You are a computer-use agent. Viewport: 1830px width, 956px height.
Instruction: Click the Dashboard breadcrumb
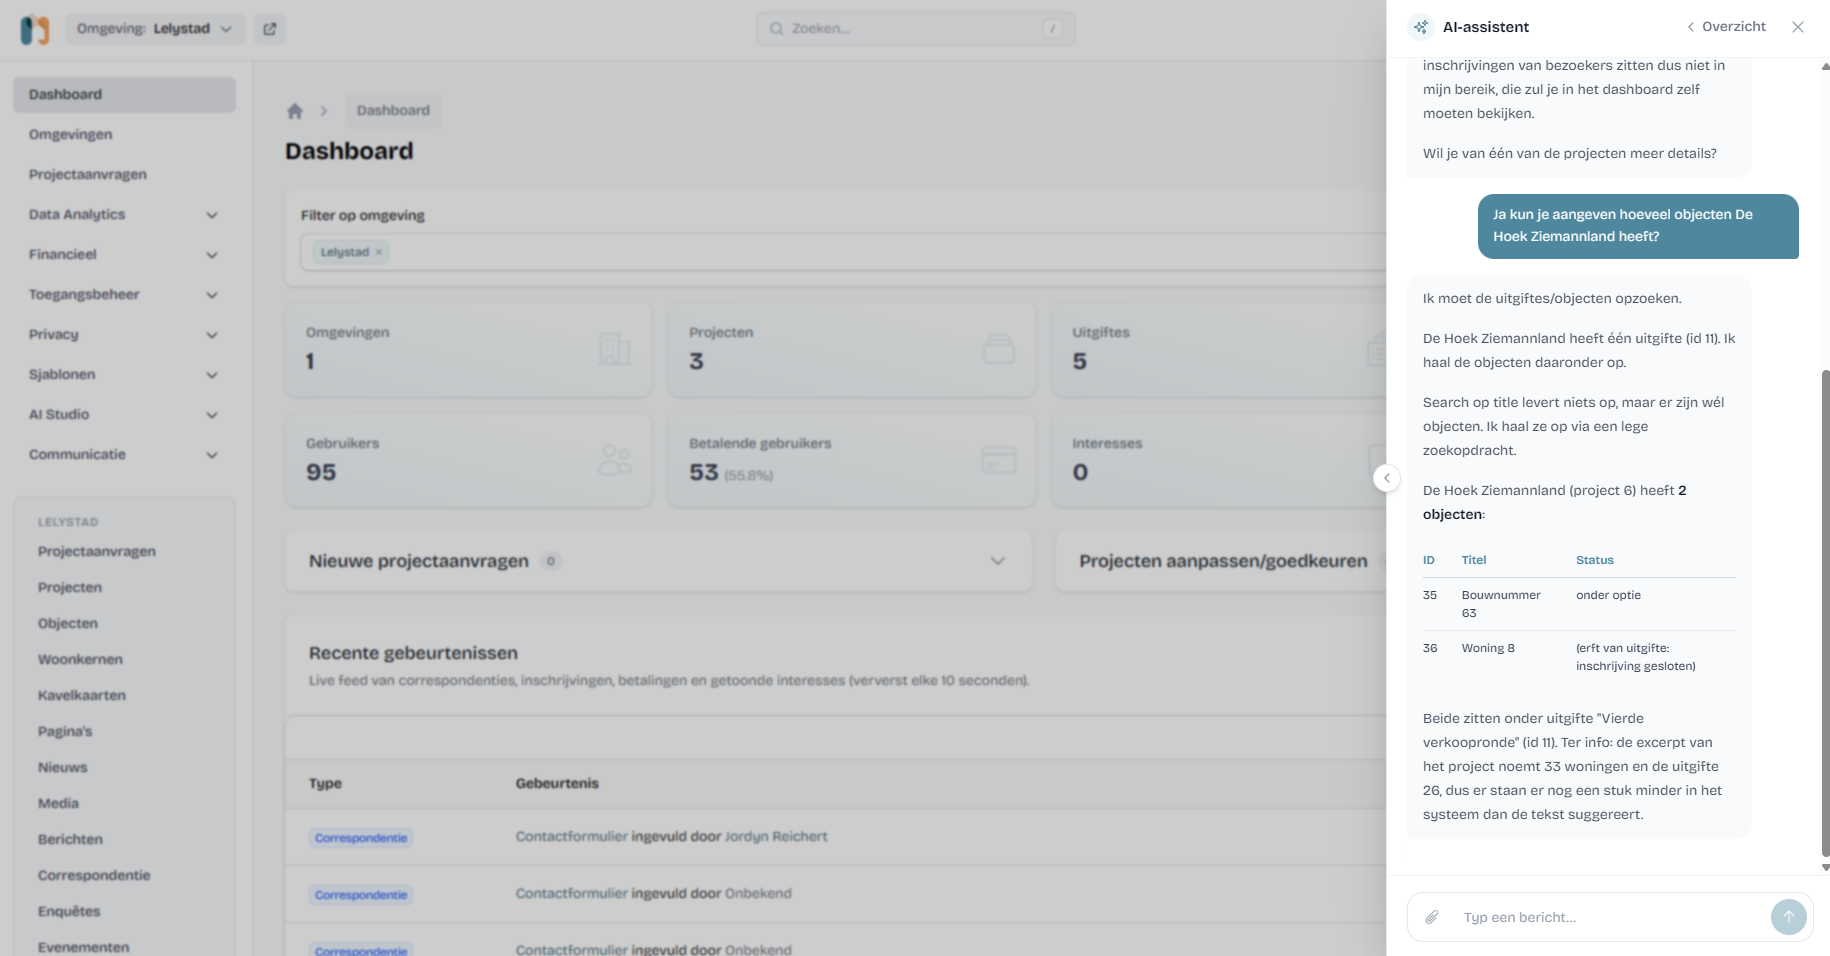[393, 111]
